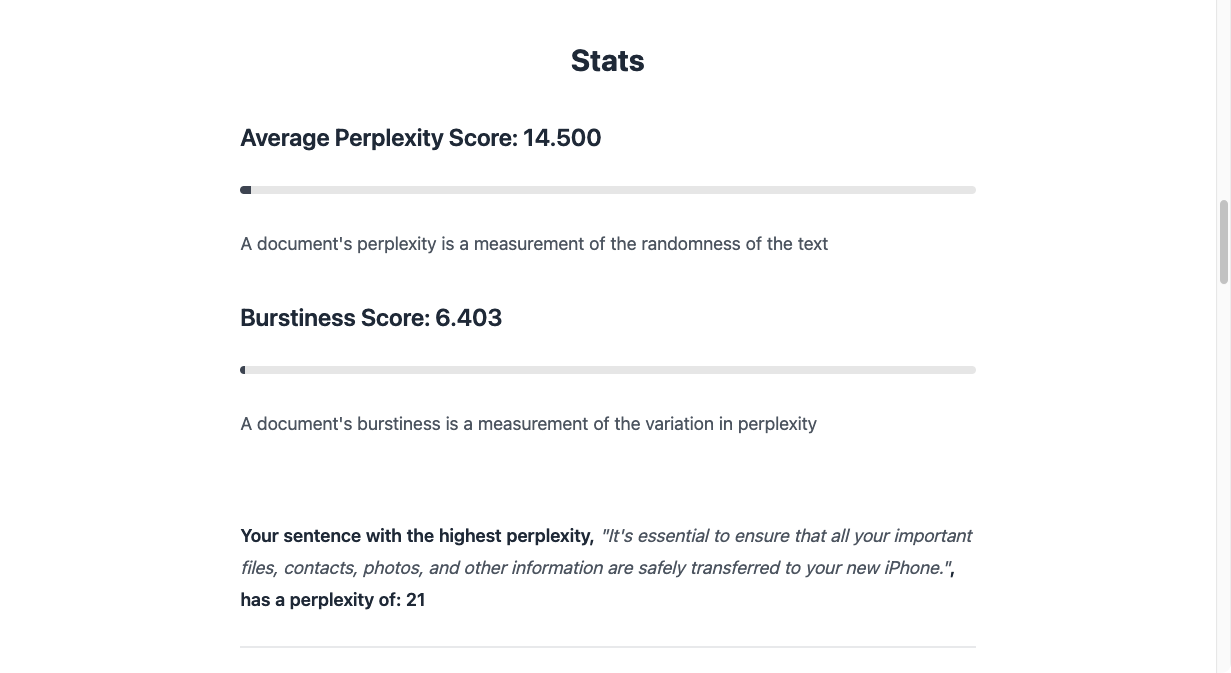The height and width of the screenshot is (673, 1231).
Task: Click the perplexity score progress bar
Action: click(608, 190)
